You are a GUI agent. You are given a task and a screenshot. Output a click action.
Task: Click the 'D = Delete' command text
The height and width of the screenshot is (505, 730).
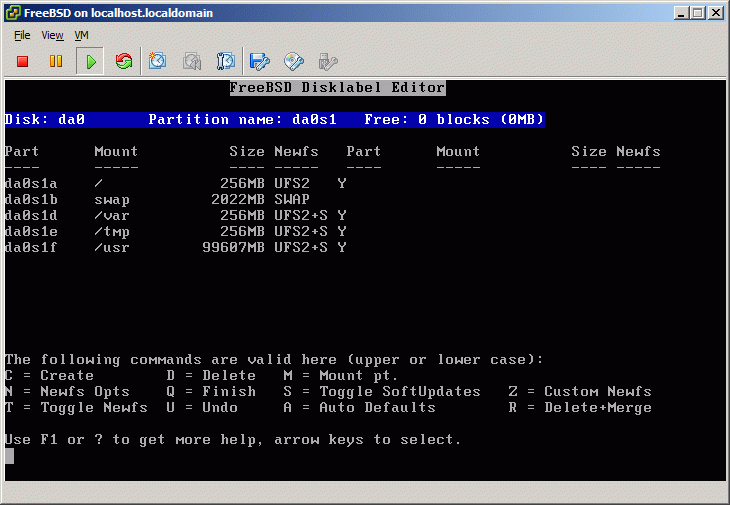(211, 376)
